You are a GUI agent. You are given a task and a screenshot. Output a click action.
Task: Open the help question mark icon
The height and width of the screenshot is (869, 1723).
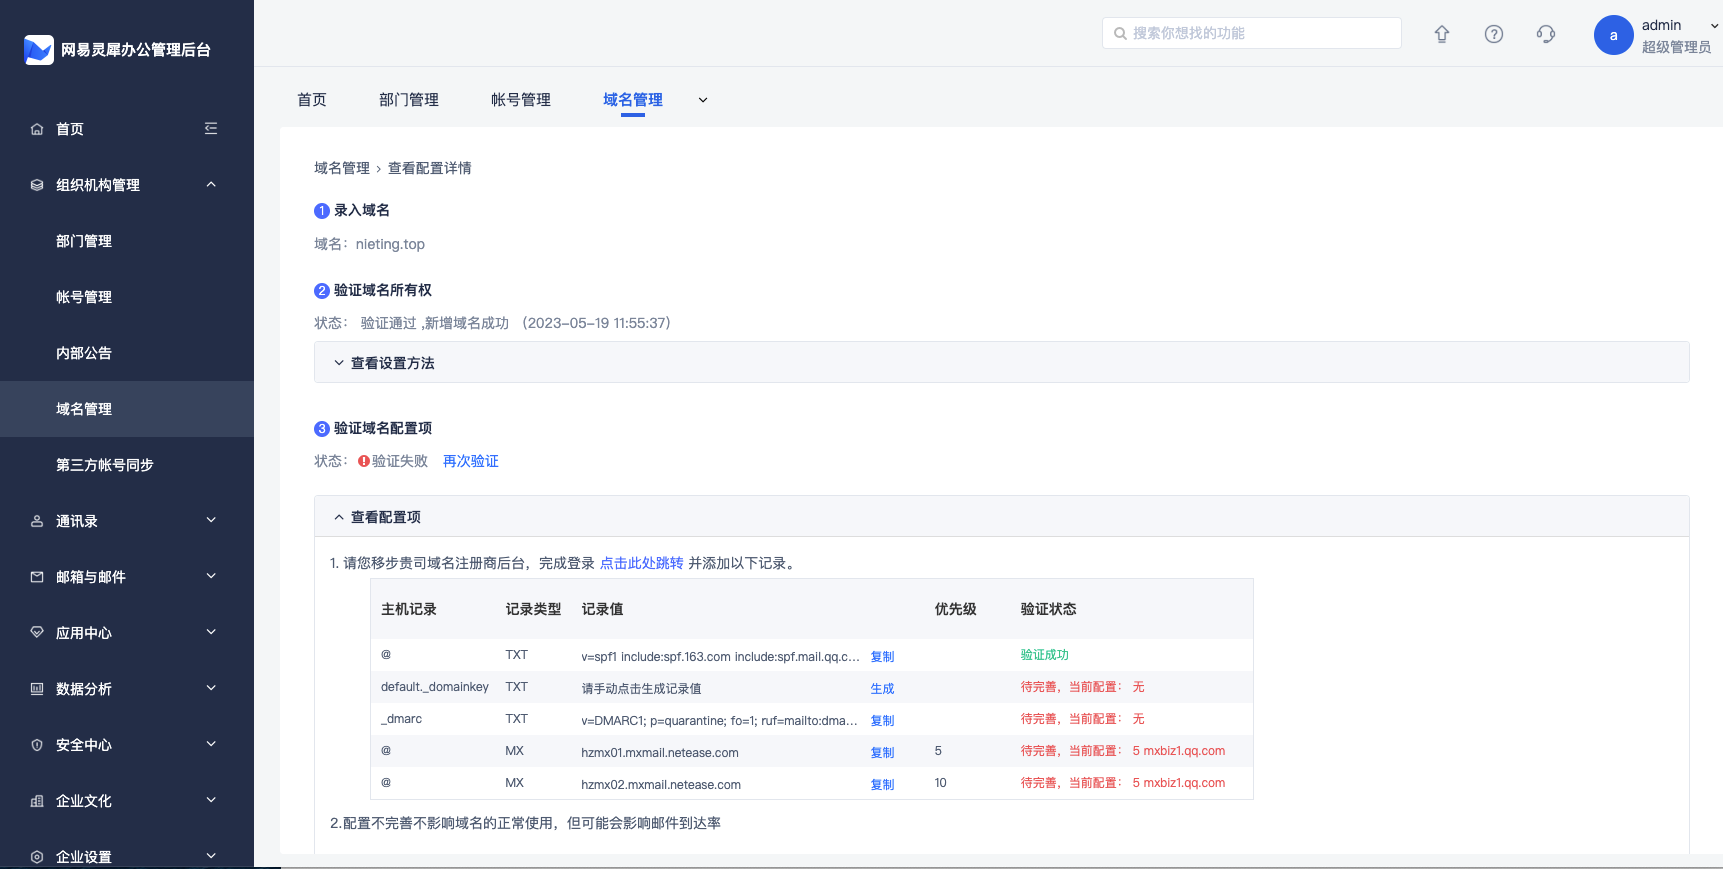click(1494, 34)
